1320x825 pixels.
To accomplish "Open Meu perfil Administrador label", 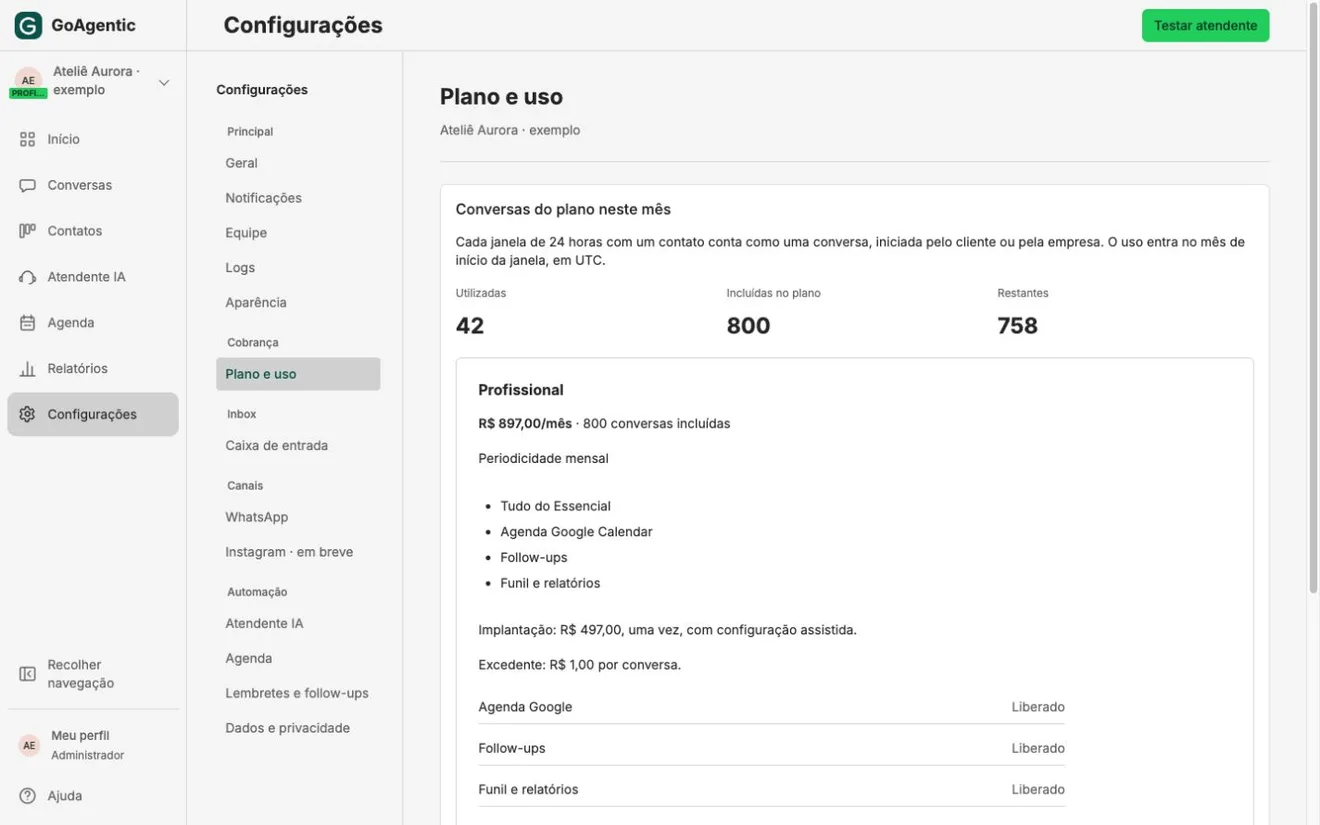I will [x=88, y=745].
